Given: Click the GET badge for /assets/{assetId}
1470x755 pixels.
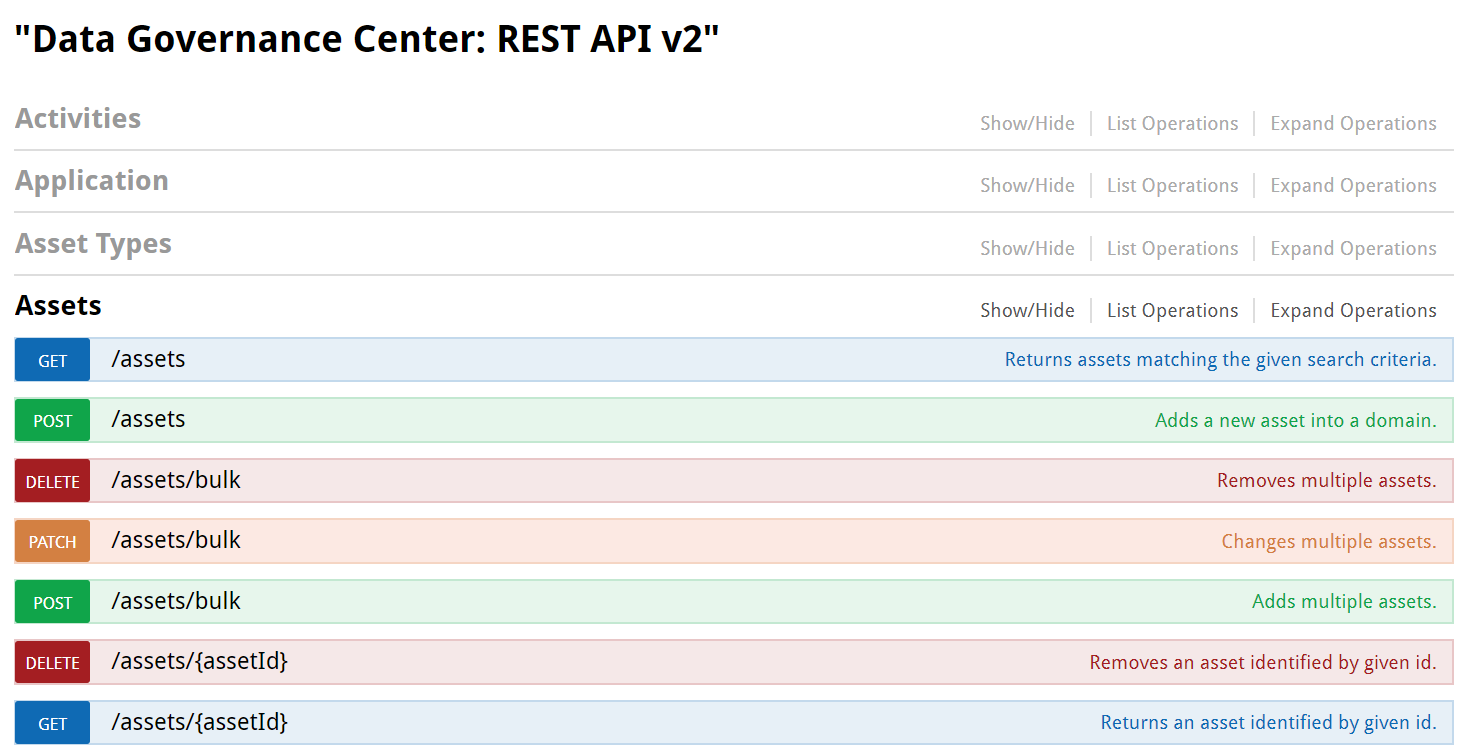Looking at the screenshot, I should pos(52,723).
